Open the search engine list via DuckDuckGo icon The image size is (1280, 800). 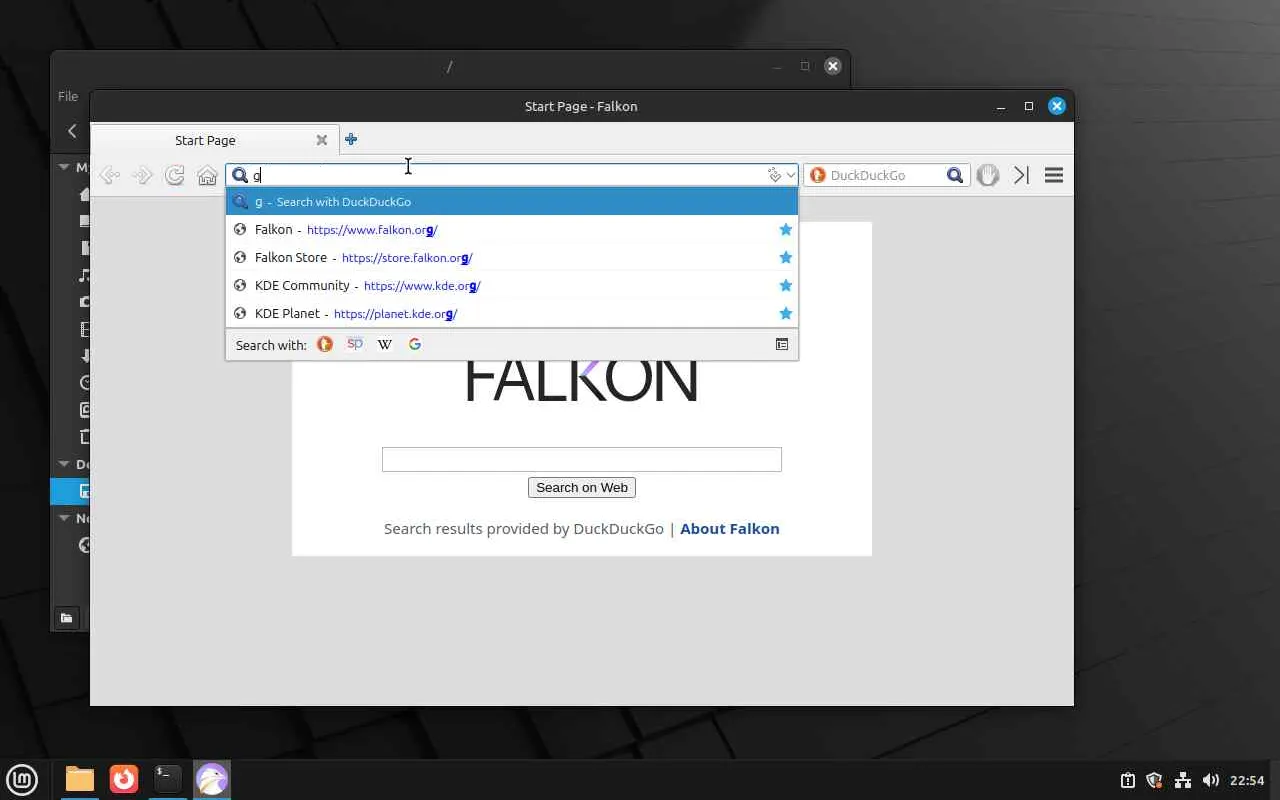(817, 175)
